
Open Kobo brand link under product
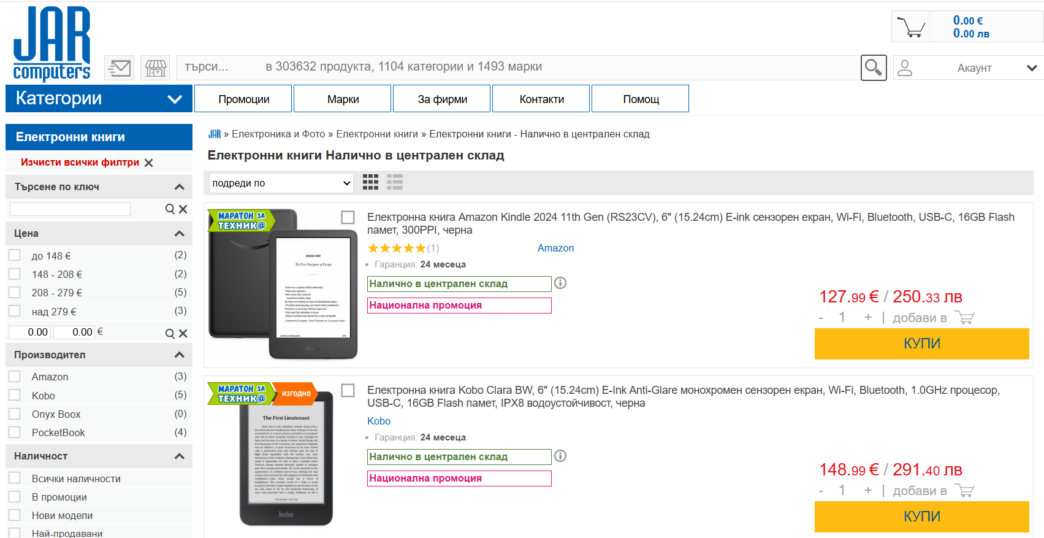coord(379,421)
